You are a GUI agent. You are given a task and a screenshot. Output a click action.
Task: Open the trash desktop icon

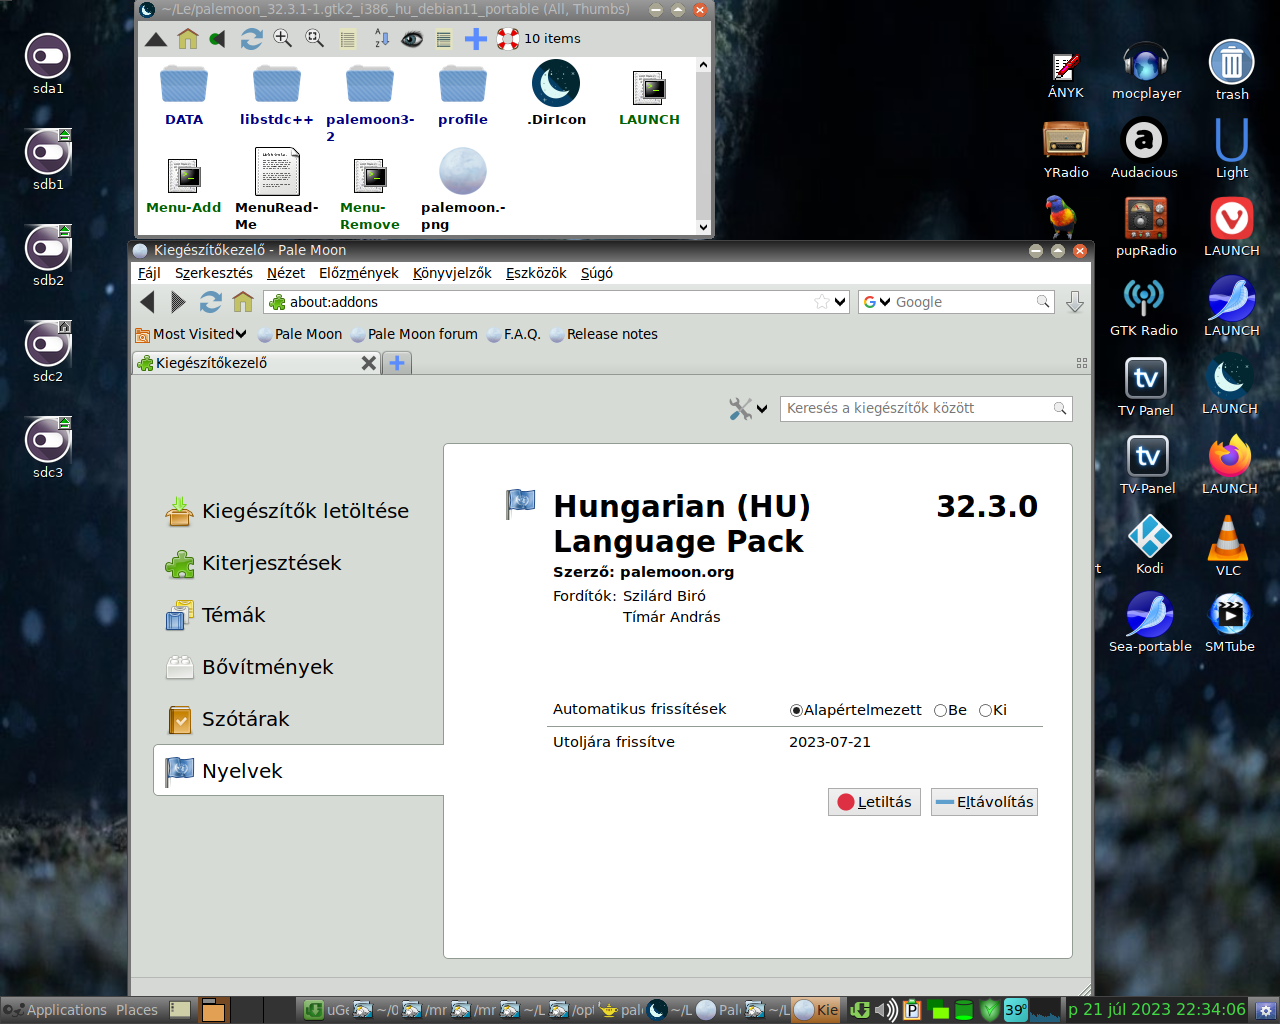1232,70
